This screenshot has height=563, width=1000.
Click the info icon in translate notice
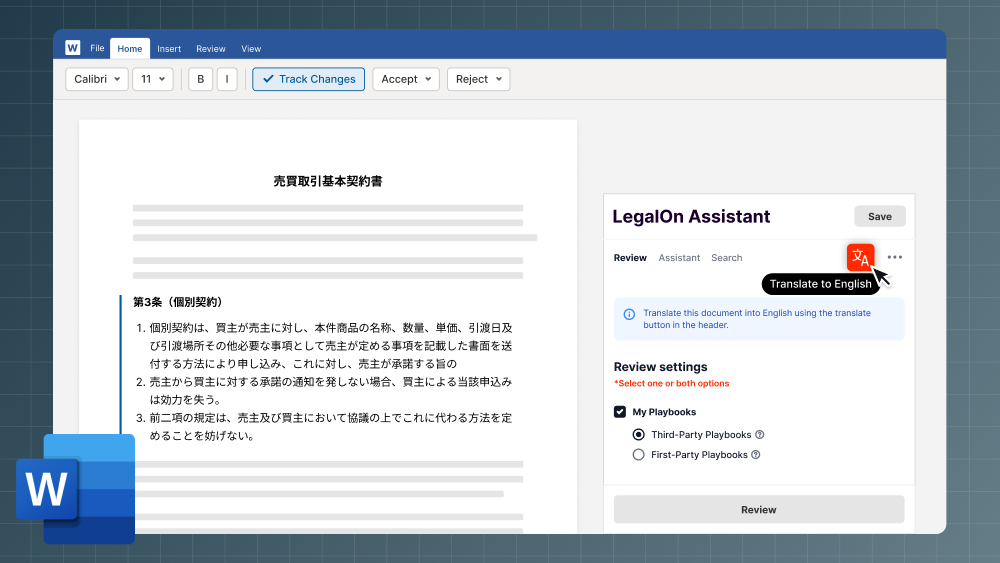629,314
